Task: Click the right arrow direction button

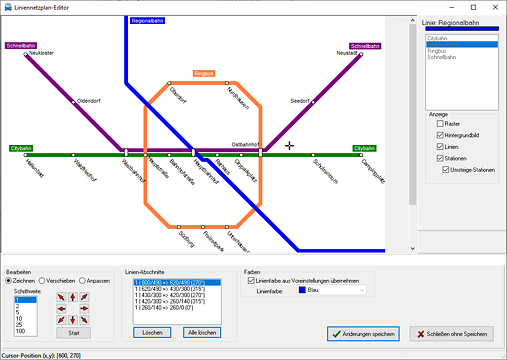Action: pos(84,309)
